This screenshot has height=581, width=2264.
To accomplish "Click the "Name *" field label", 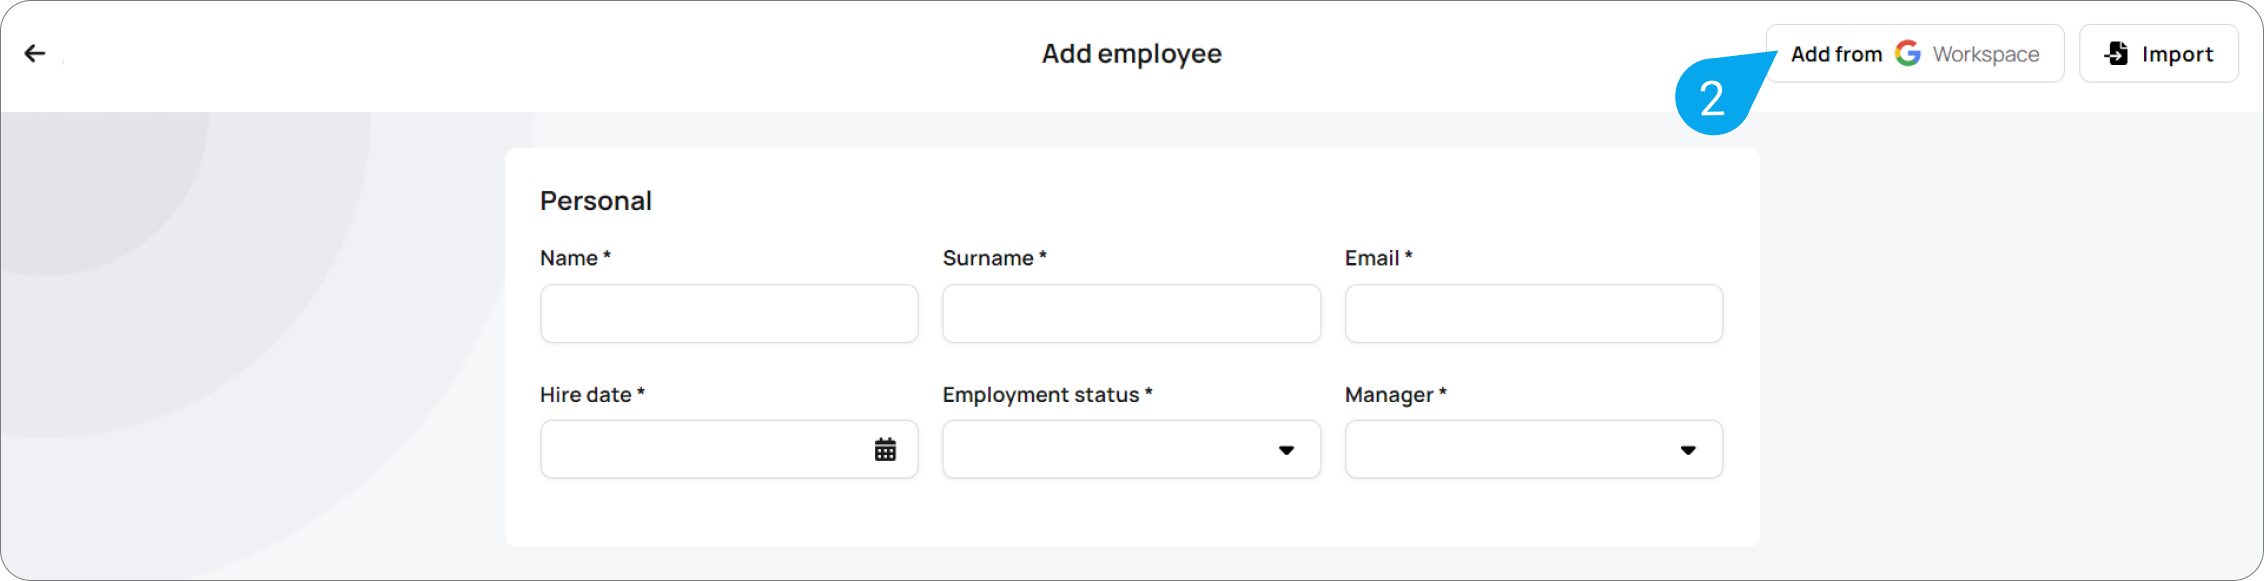I will [576, 258].
